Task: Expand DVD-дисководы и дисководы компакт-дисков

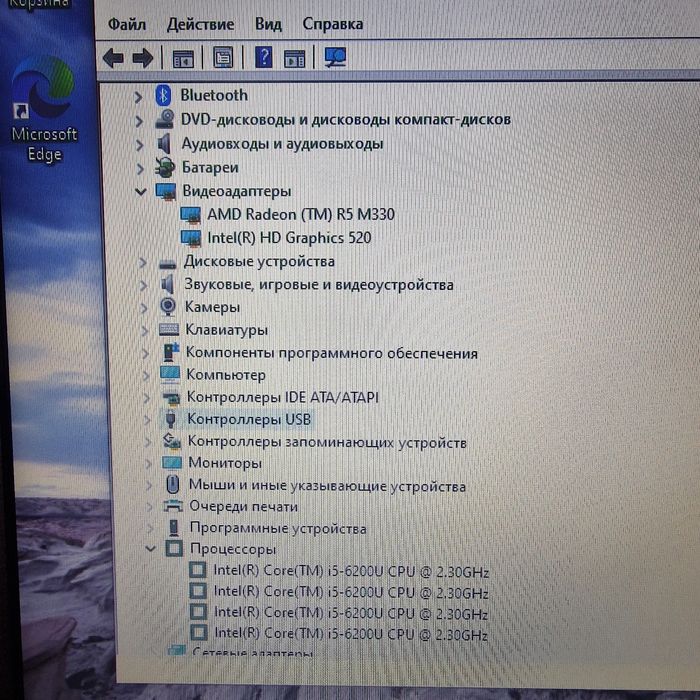Action: point(139,121)
